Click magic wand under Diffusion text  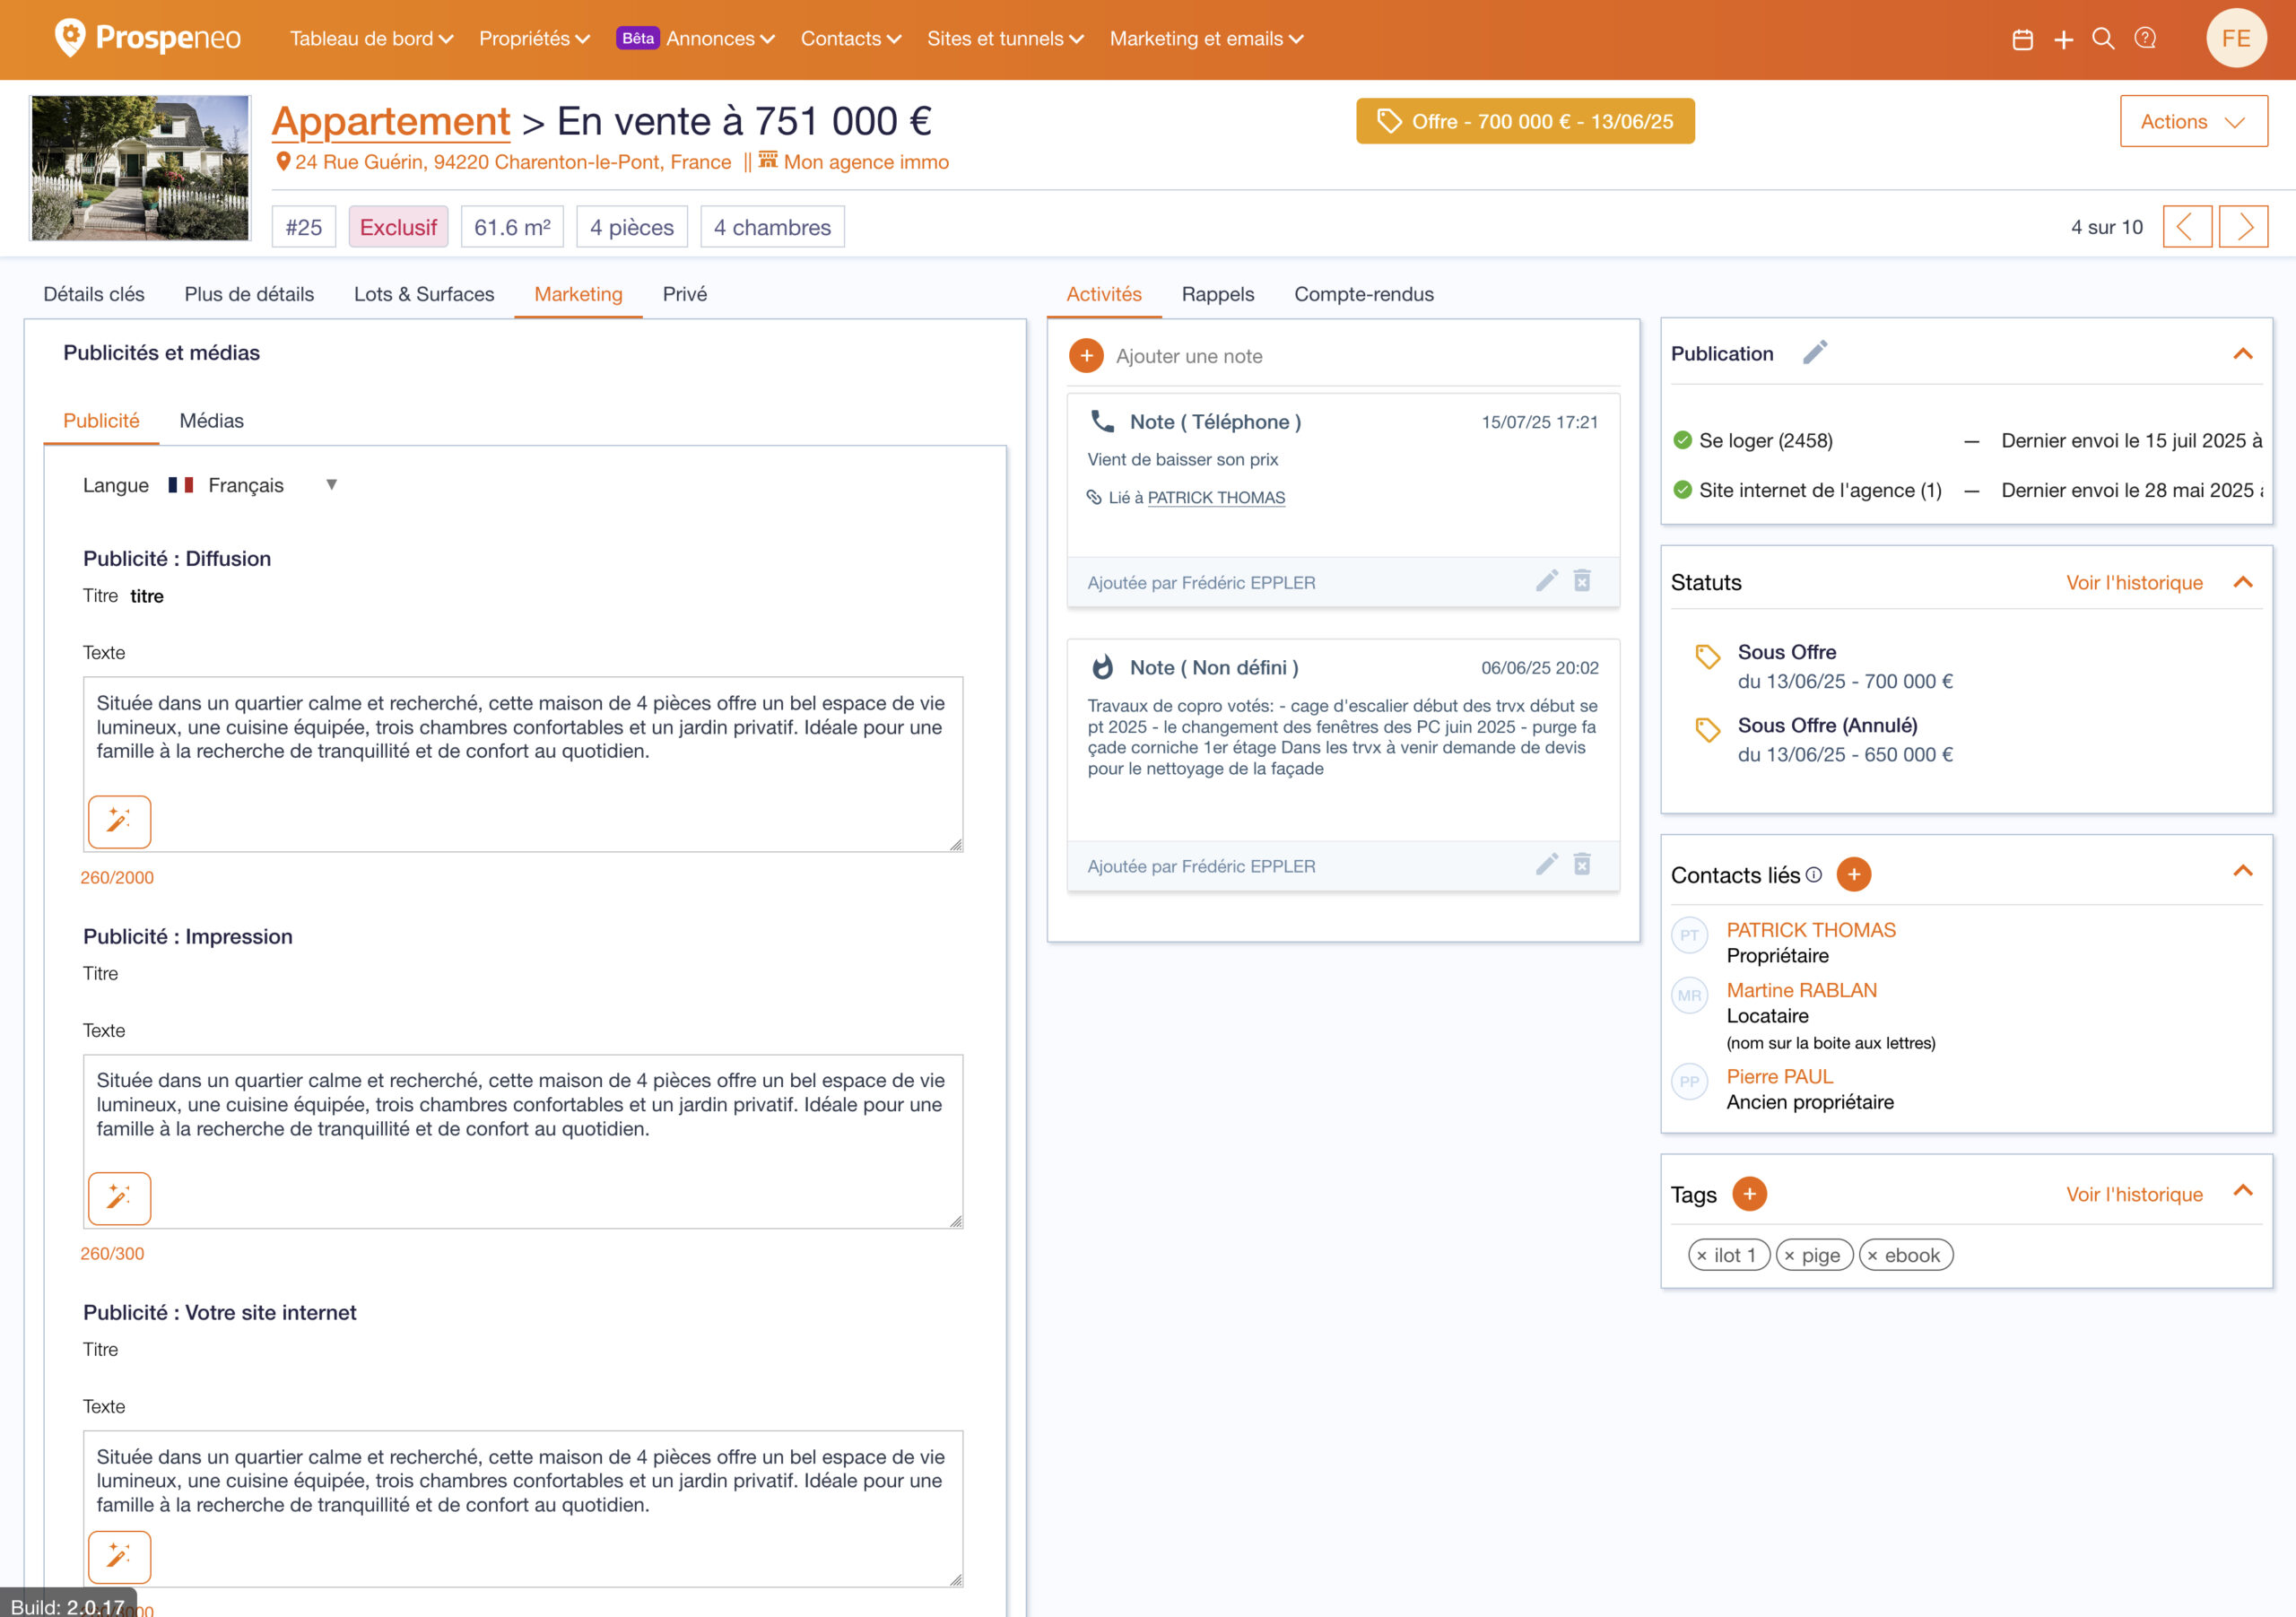tap(119, 822)
